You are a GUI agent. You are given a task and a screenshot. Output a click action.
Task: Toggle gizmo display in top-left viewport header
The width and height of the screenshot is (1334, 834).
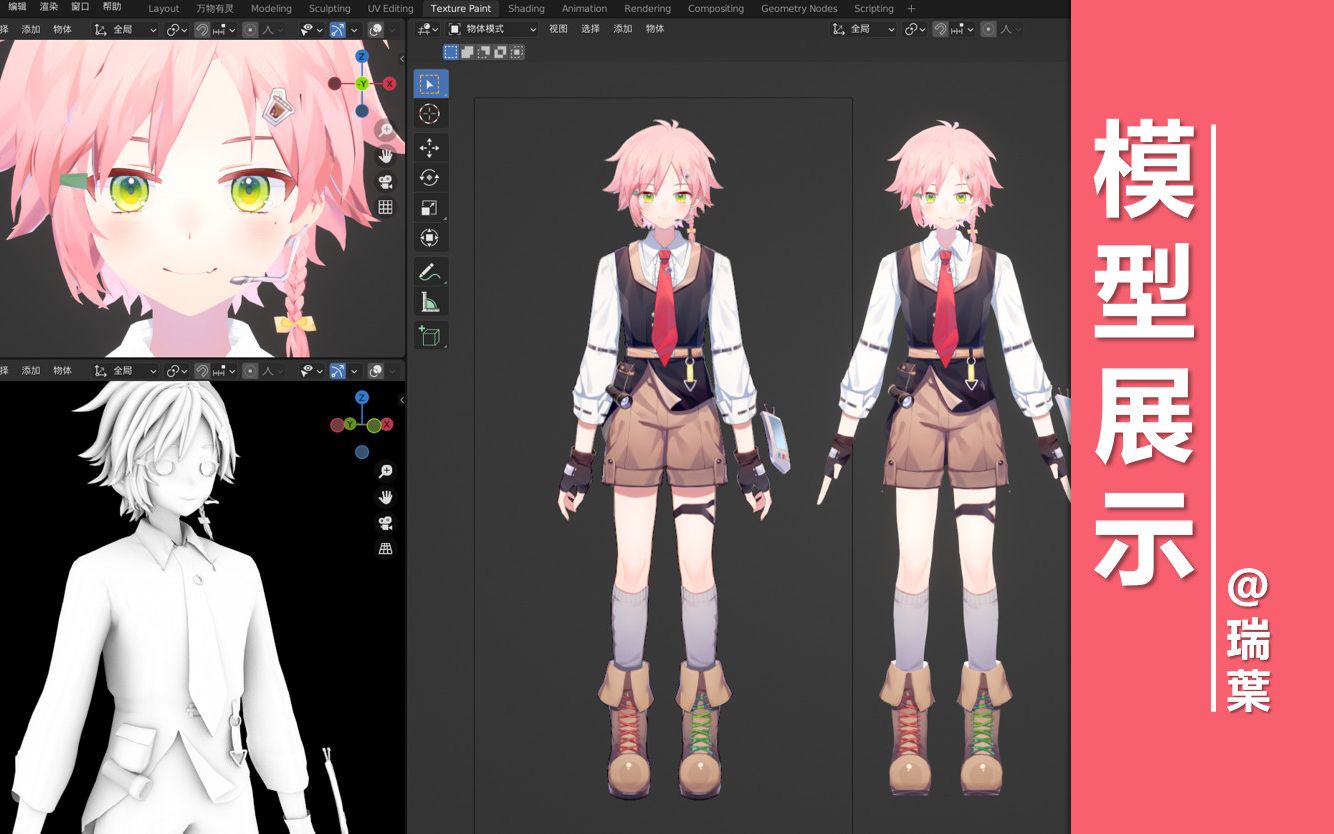pos(337,30)
